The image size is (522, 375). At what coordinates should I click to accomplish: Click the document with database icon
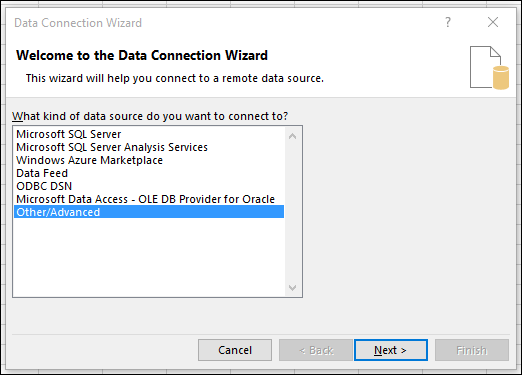tap(489, 68)
